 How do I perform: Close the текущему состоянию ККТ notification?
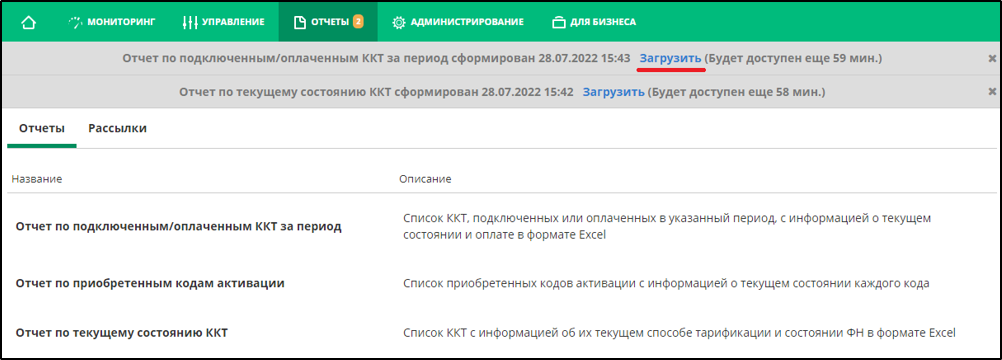click(x=992, y=92)
